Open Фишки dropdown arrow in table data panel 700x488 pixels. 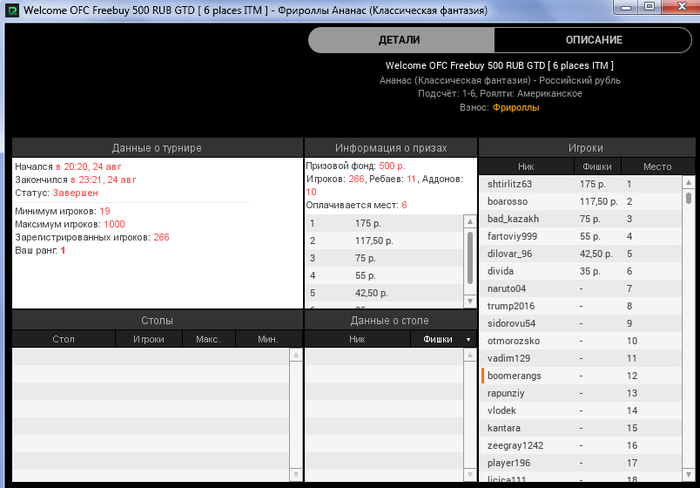pos(468,340)
